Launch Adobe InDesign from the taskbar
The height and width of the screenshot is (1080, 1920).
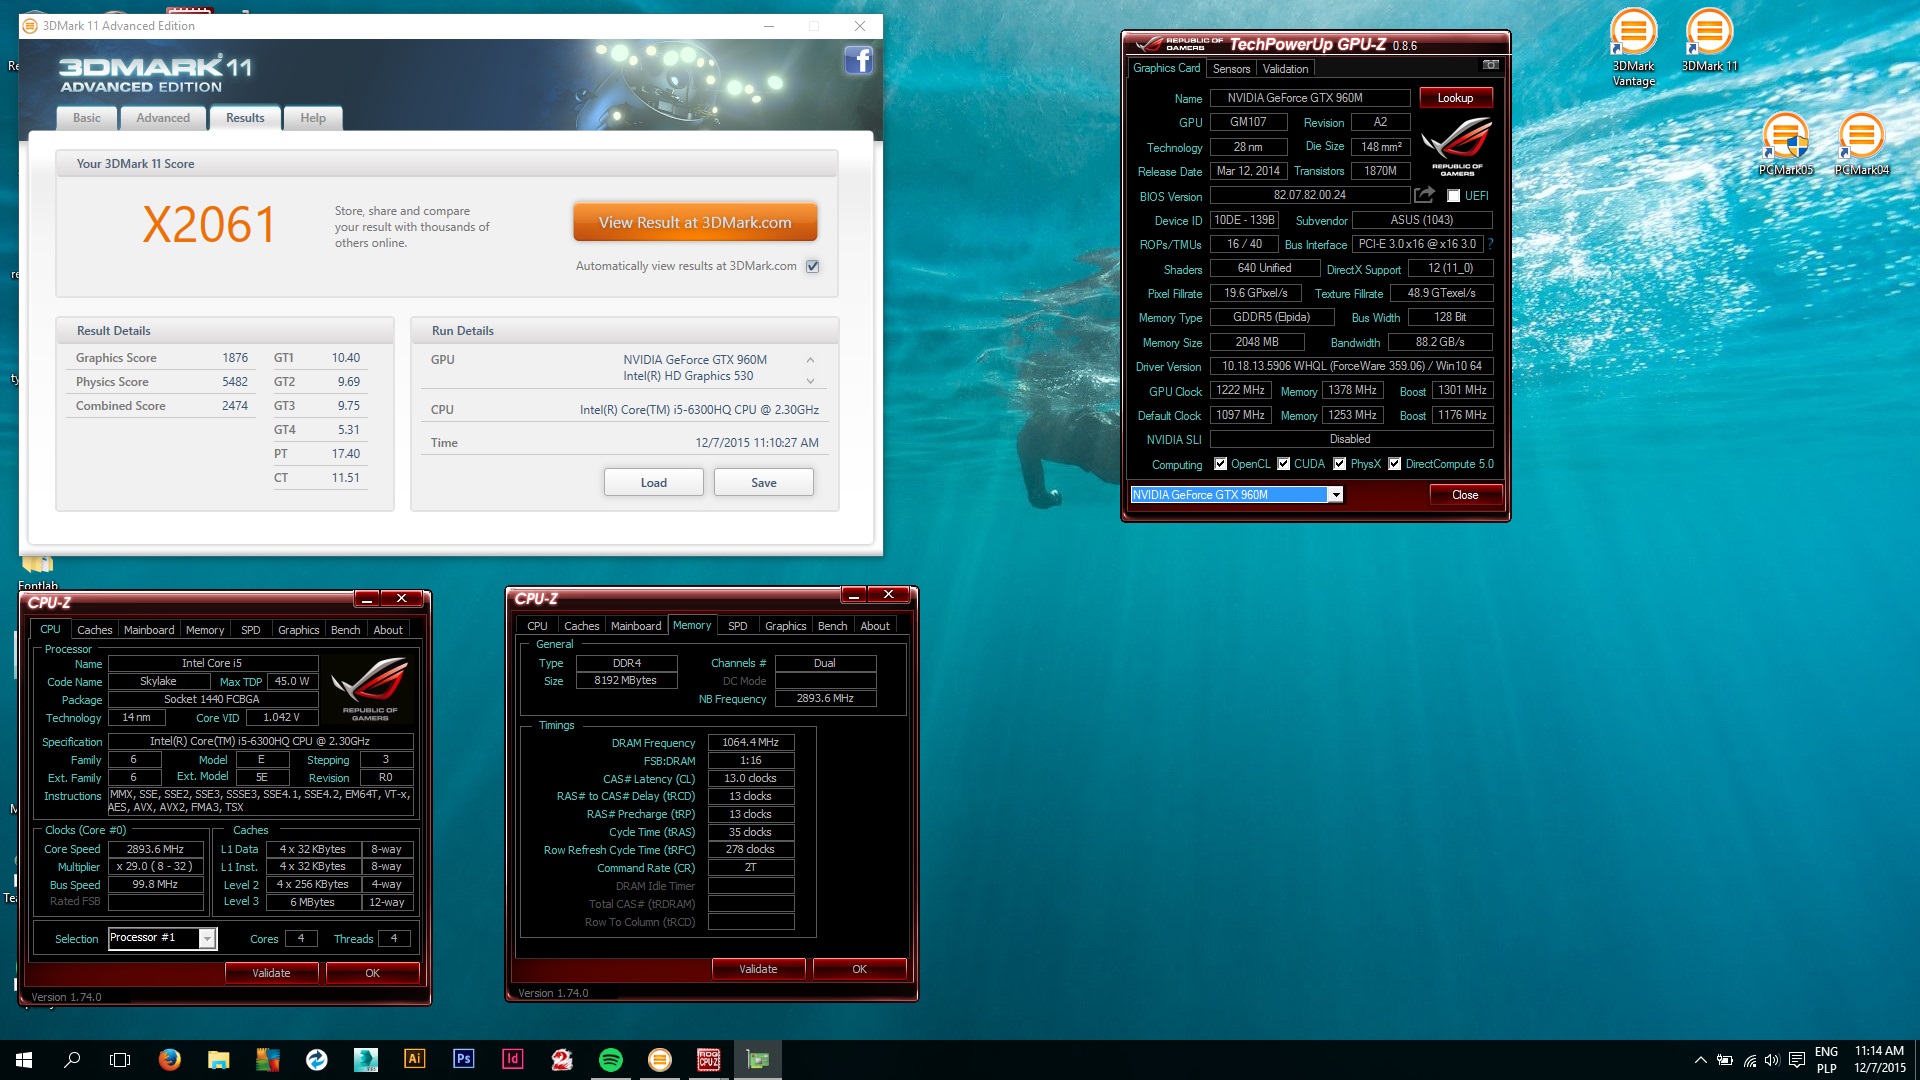[x=512, y=1059]
